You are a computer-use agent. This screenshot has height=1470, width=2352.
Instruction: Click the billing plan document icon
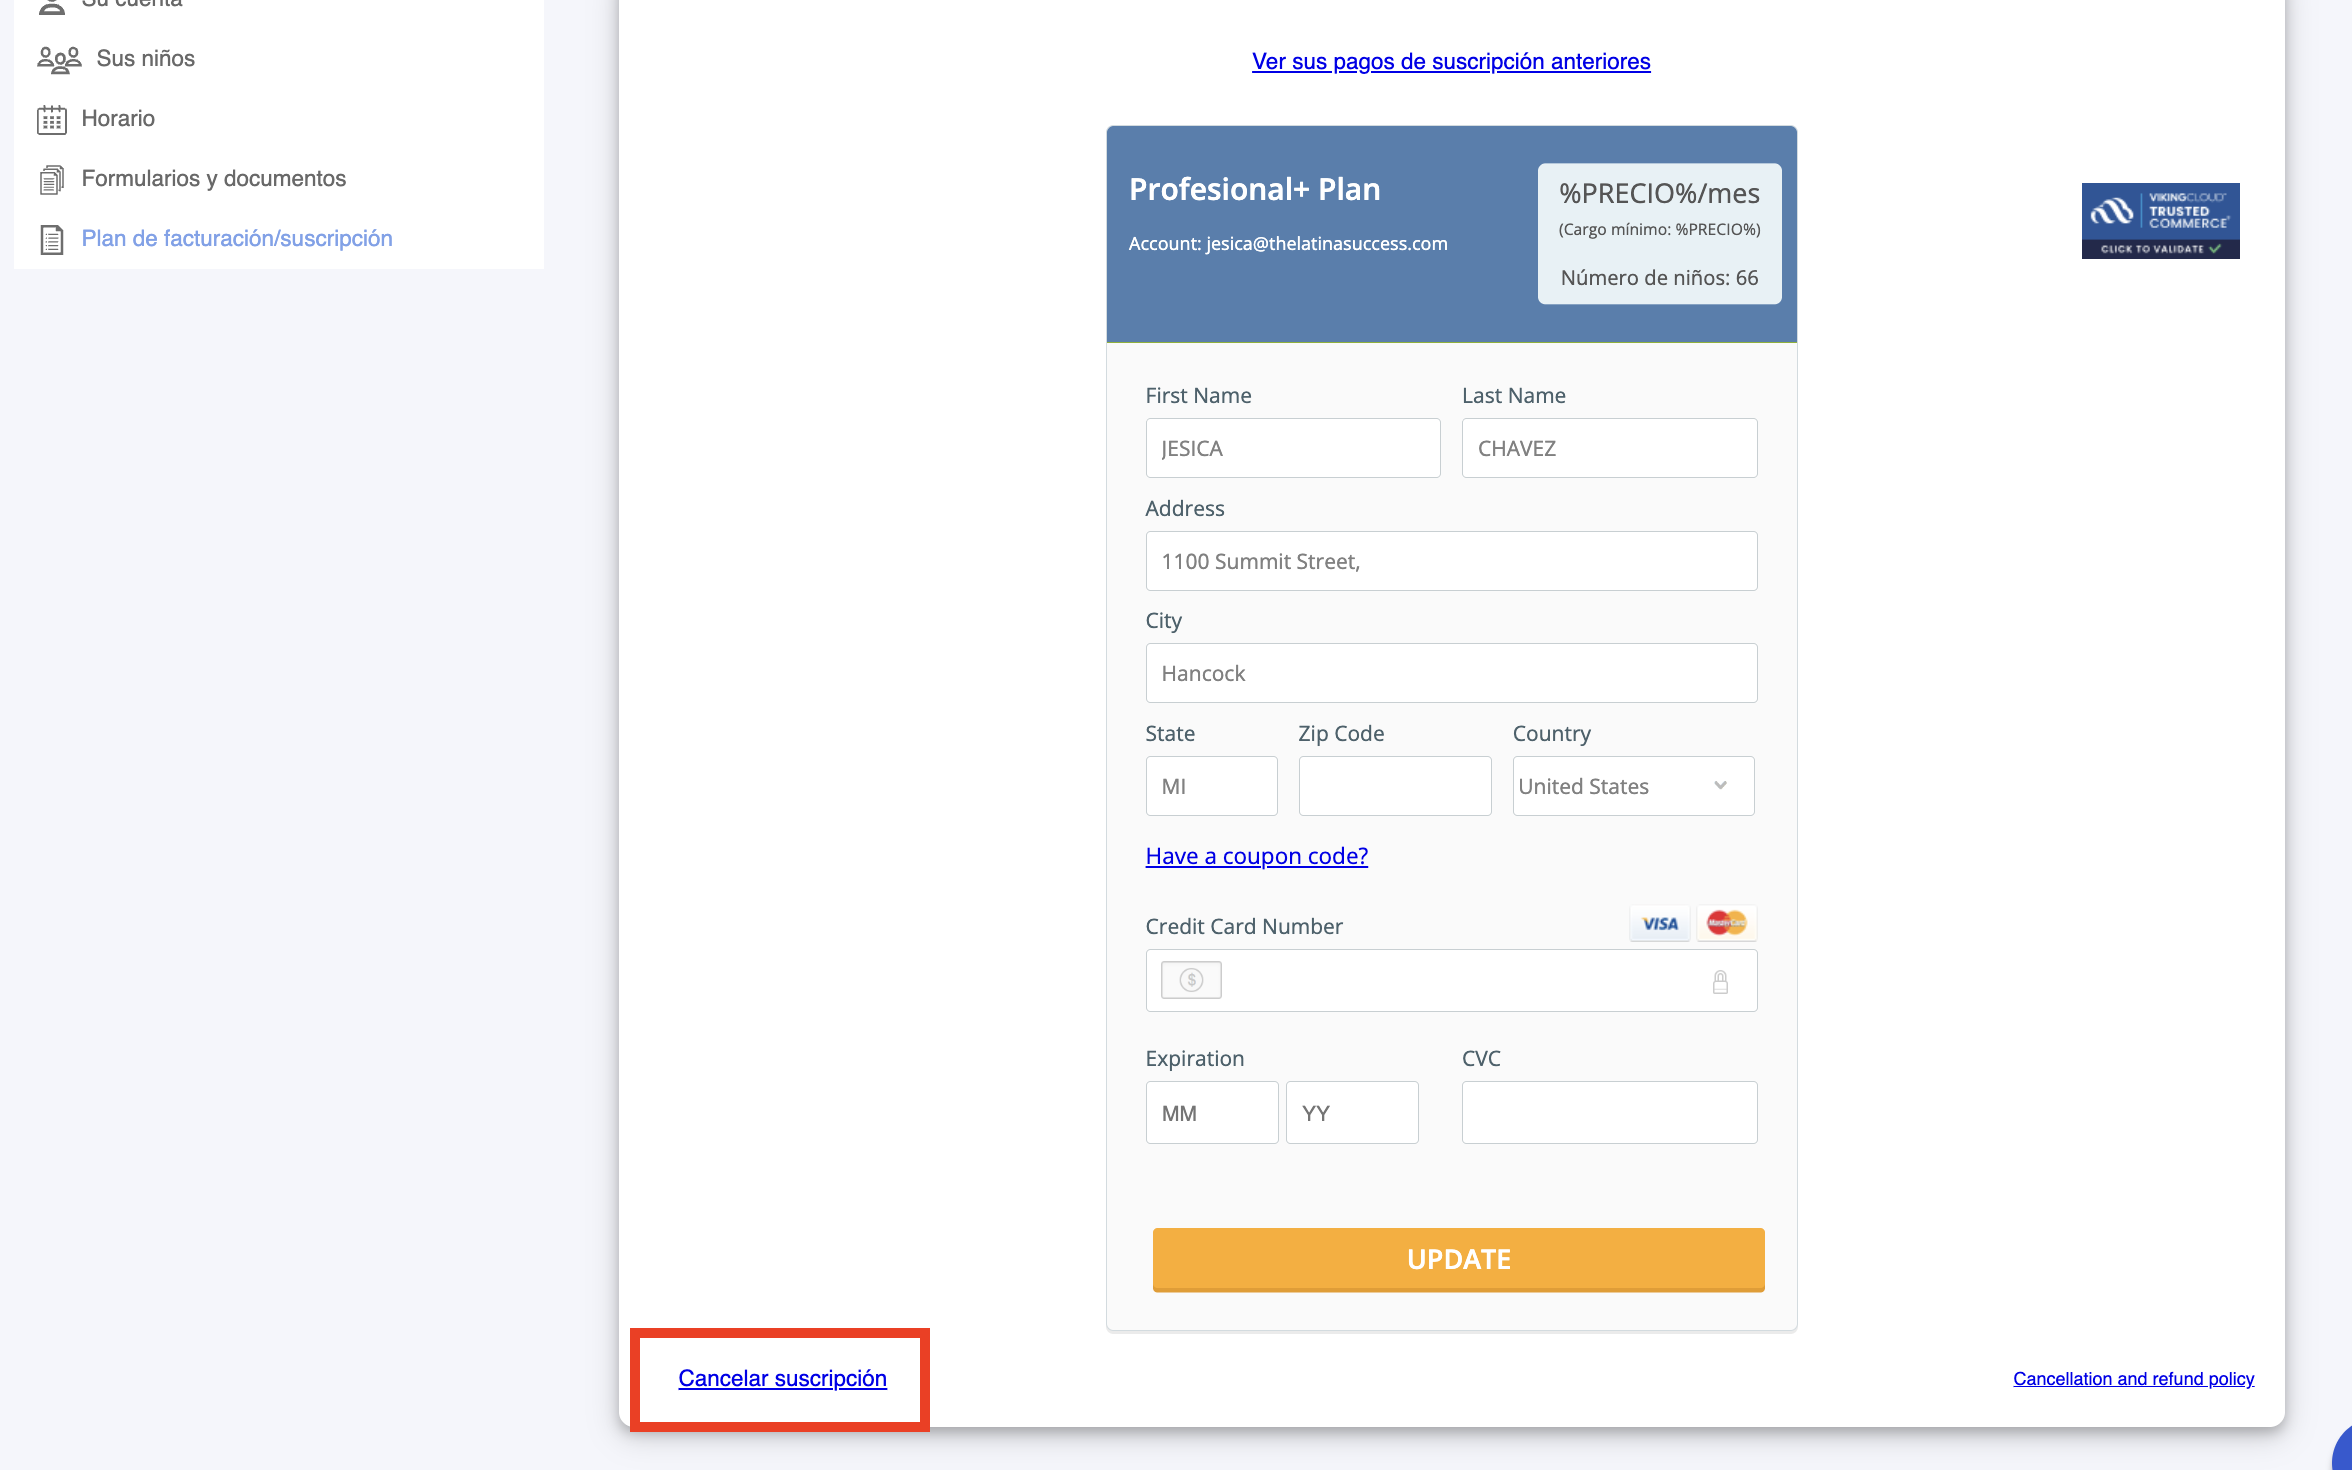52,240
